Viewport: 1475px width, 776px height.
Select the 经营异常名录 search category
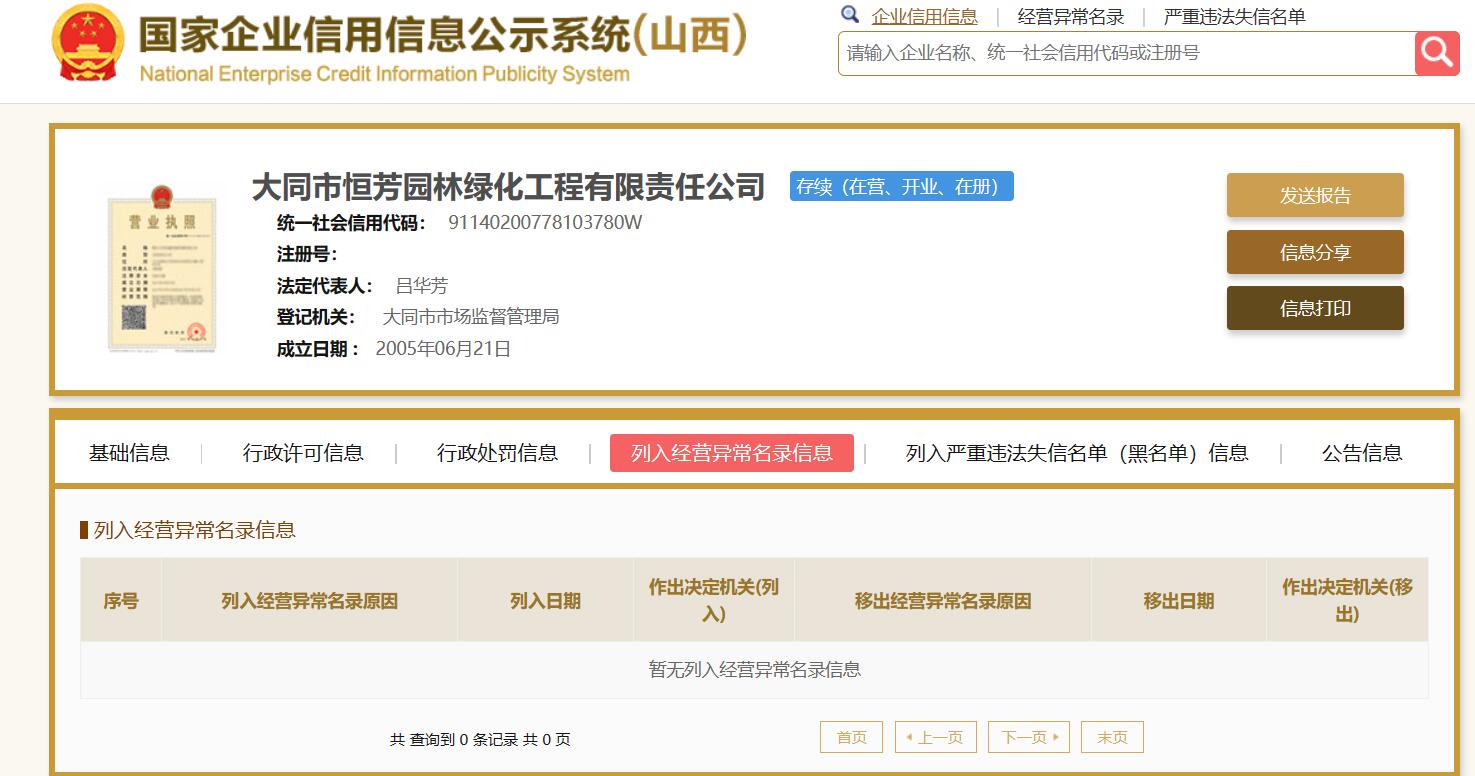pyautogui.click(x=1071, y=17)
